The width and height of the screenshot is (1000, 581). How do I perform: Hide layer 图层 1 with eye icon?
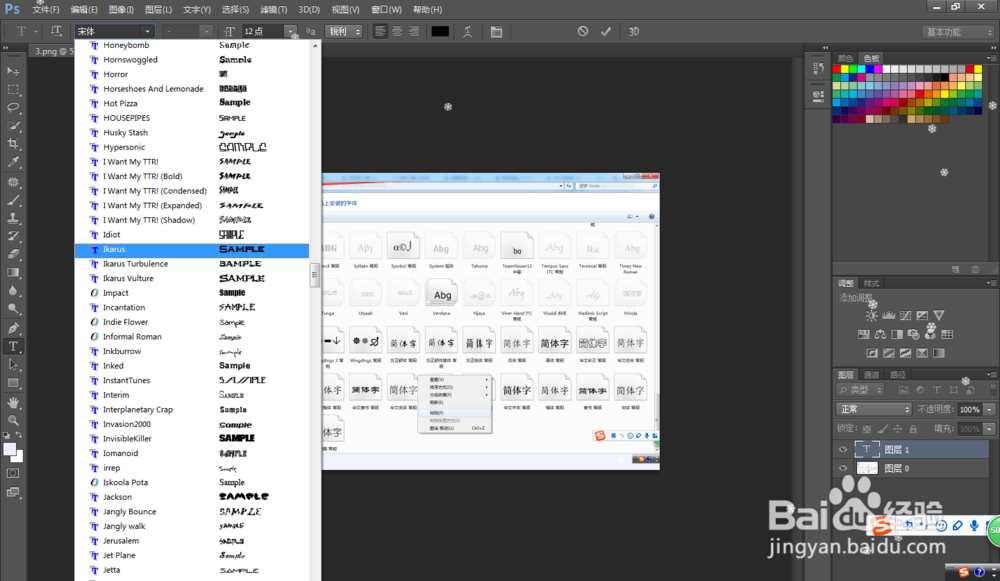click(x=843, y=450)
